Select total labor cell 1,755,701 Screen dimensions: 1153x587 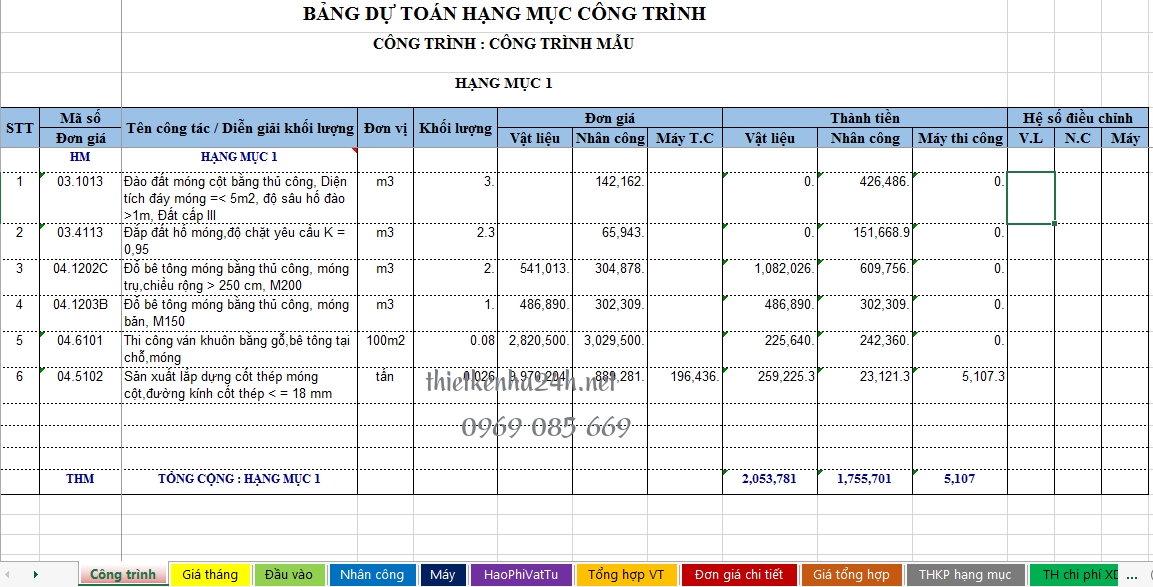click(x=865, y=481)
